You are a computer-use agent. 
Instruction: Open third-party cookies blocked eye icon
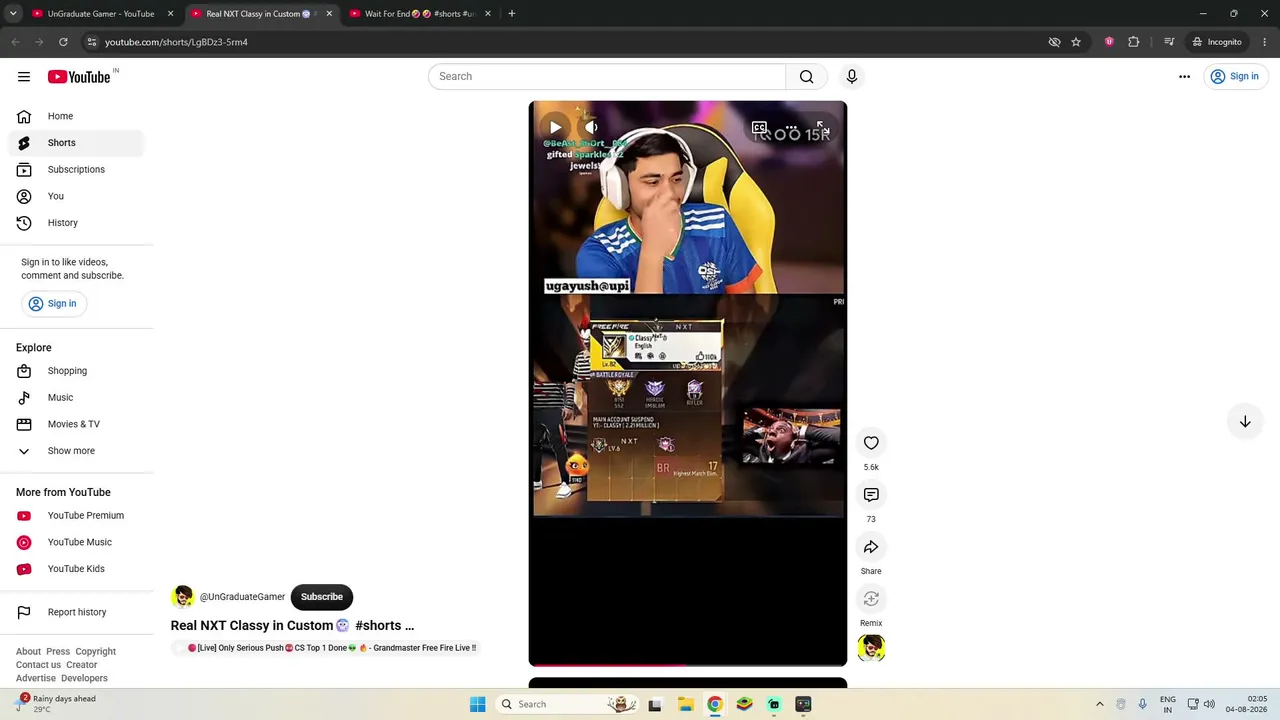click(1054, 42)
